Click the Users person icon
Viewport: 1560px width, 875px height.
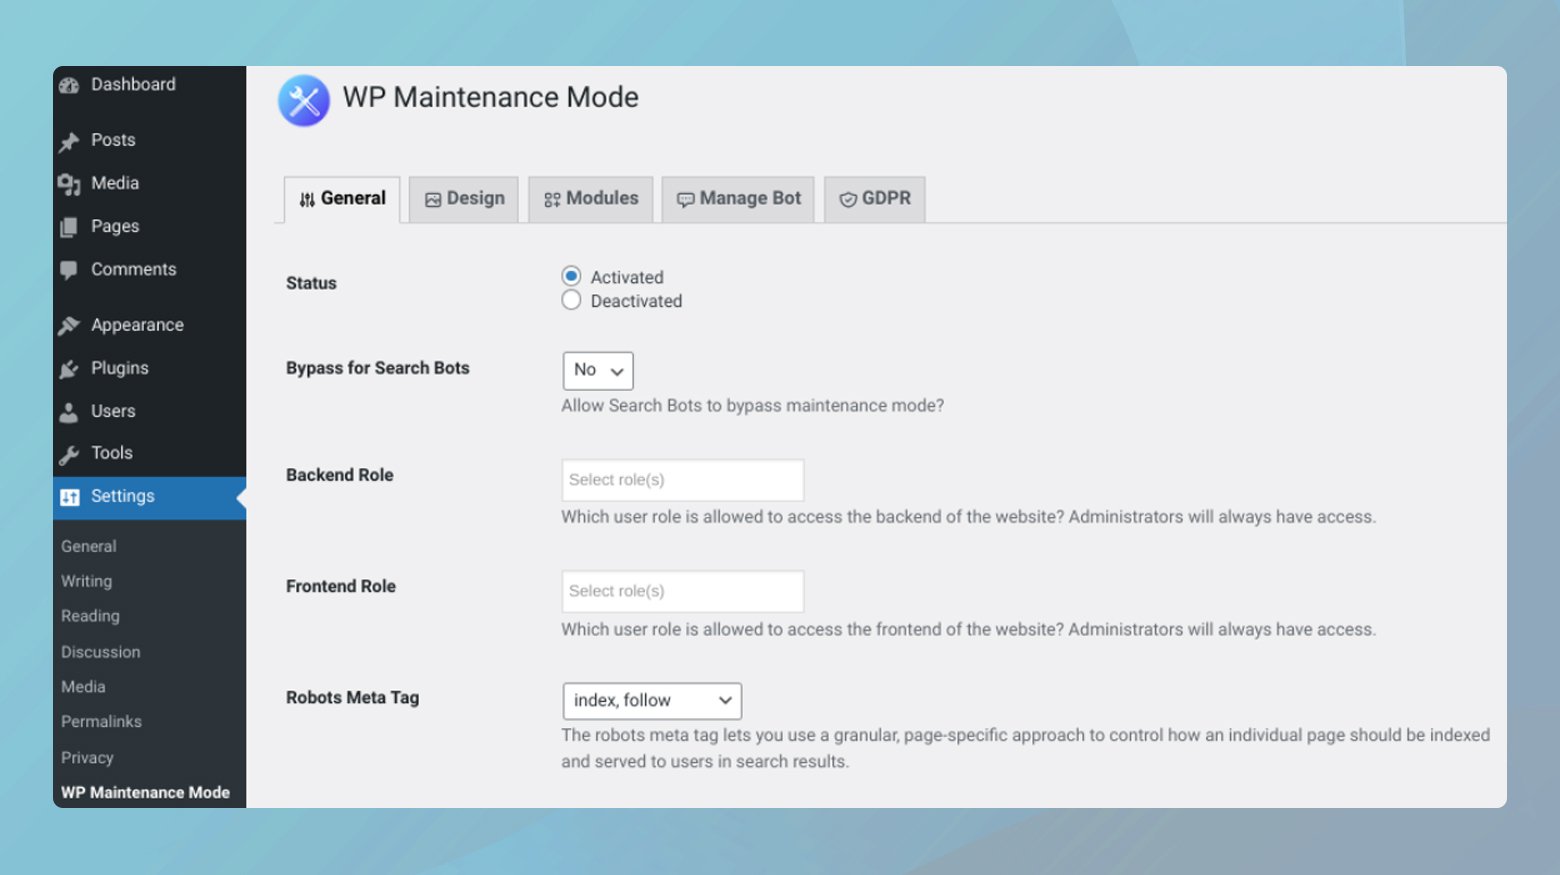tap(69, 412)
